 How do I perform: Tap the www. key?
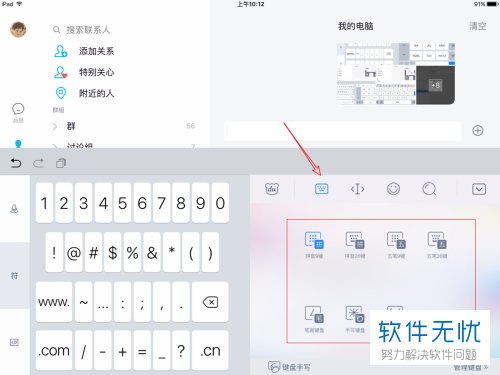pyautogui.click(x=54, y=302)
